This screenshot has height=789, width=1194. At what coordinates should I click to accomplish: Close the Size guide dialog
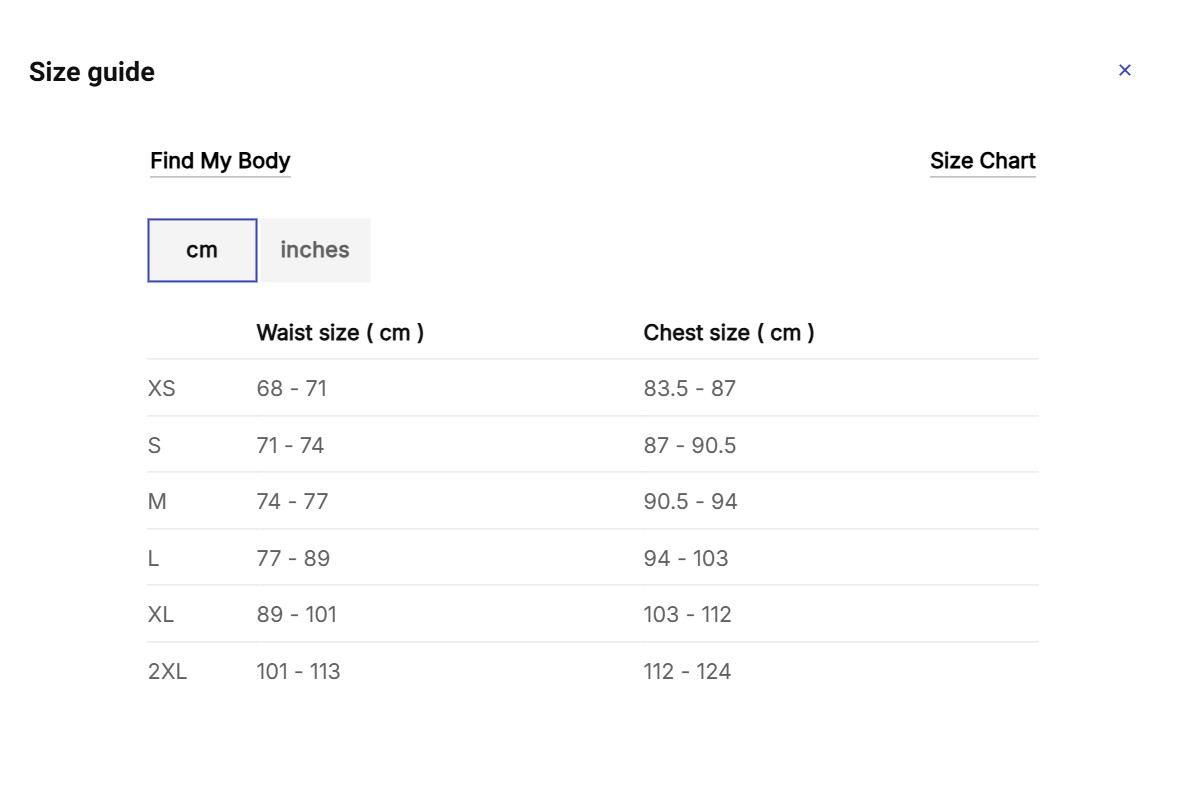(1124, 70)
